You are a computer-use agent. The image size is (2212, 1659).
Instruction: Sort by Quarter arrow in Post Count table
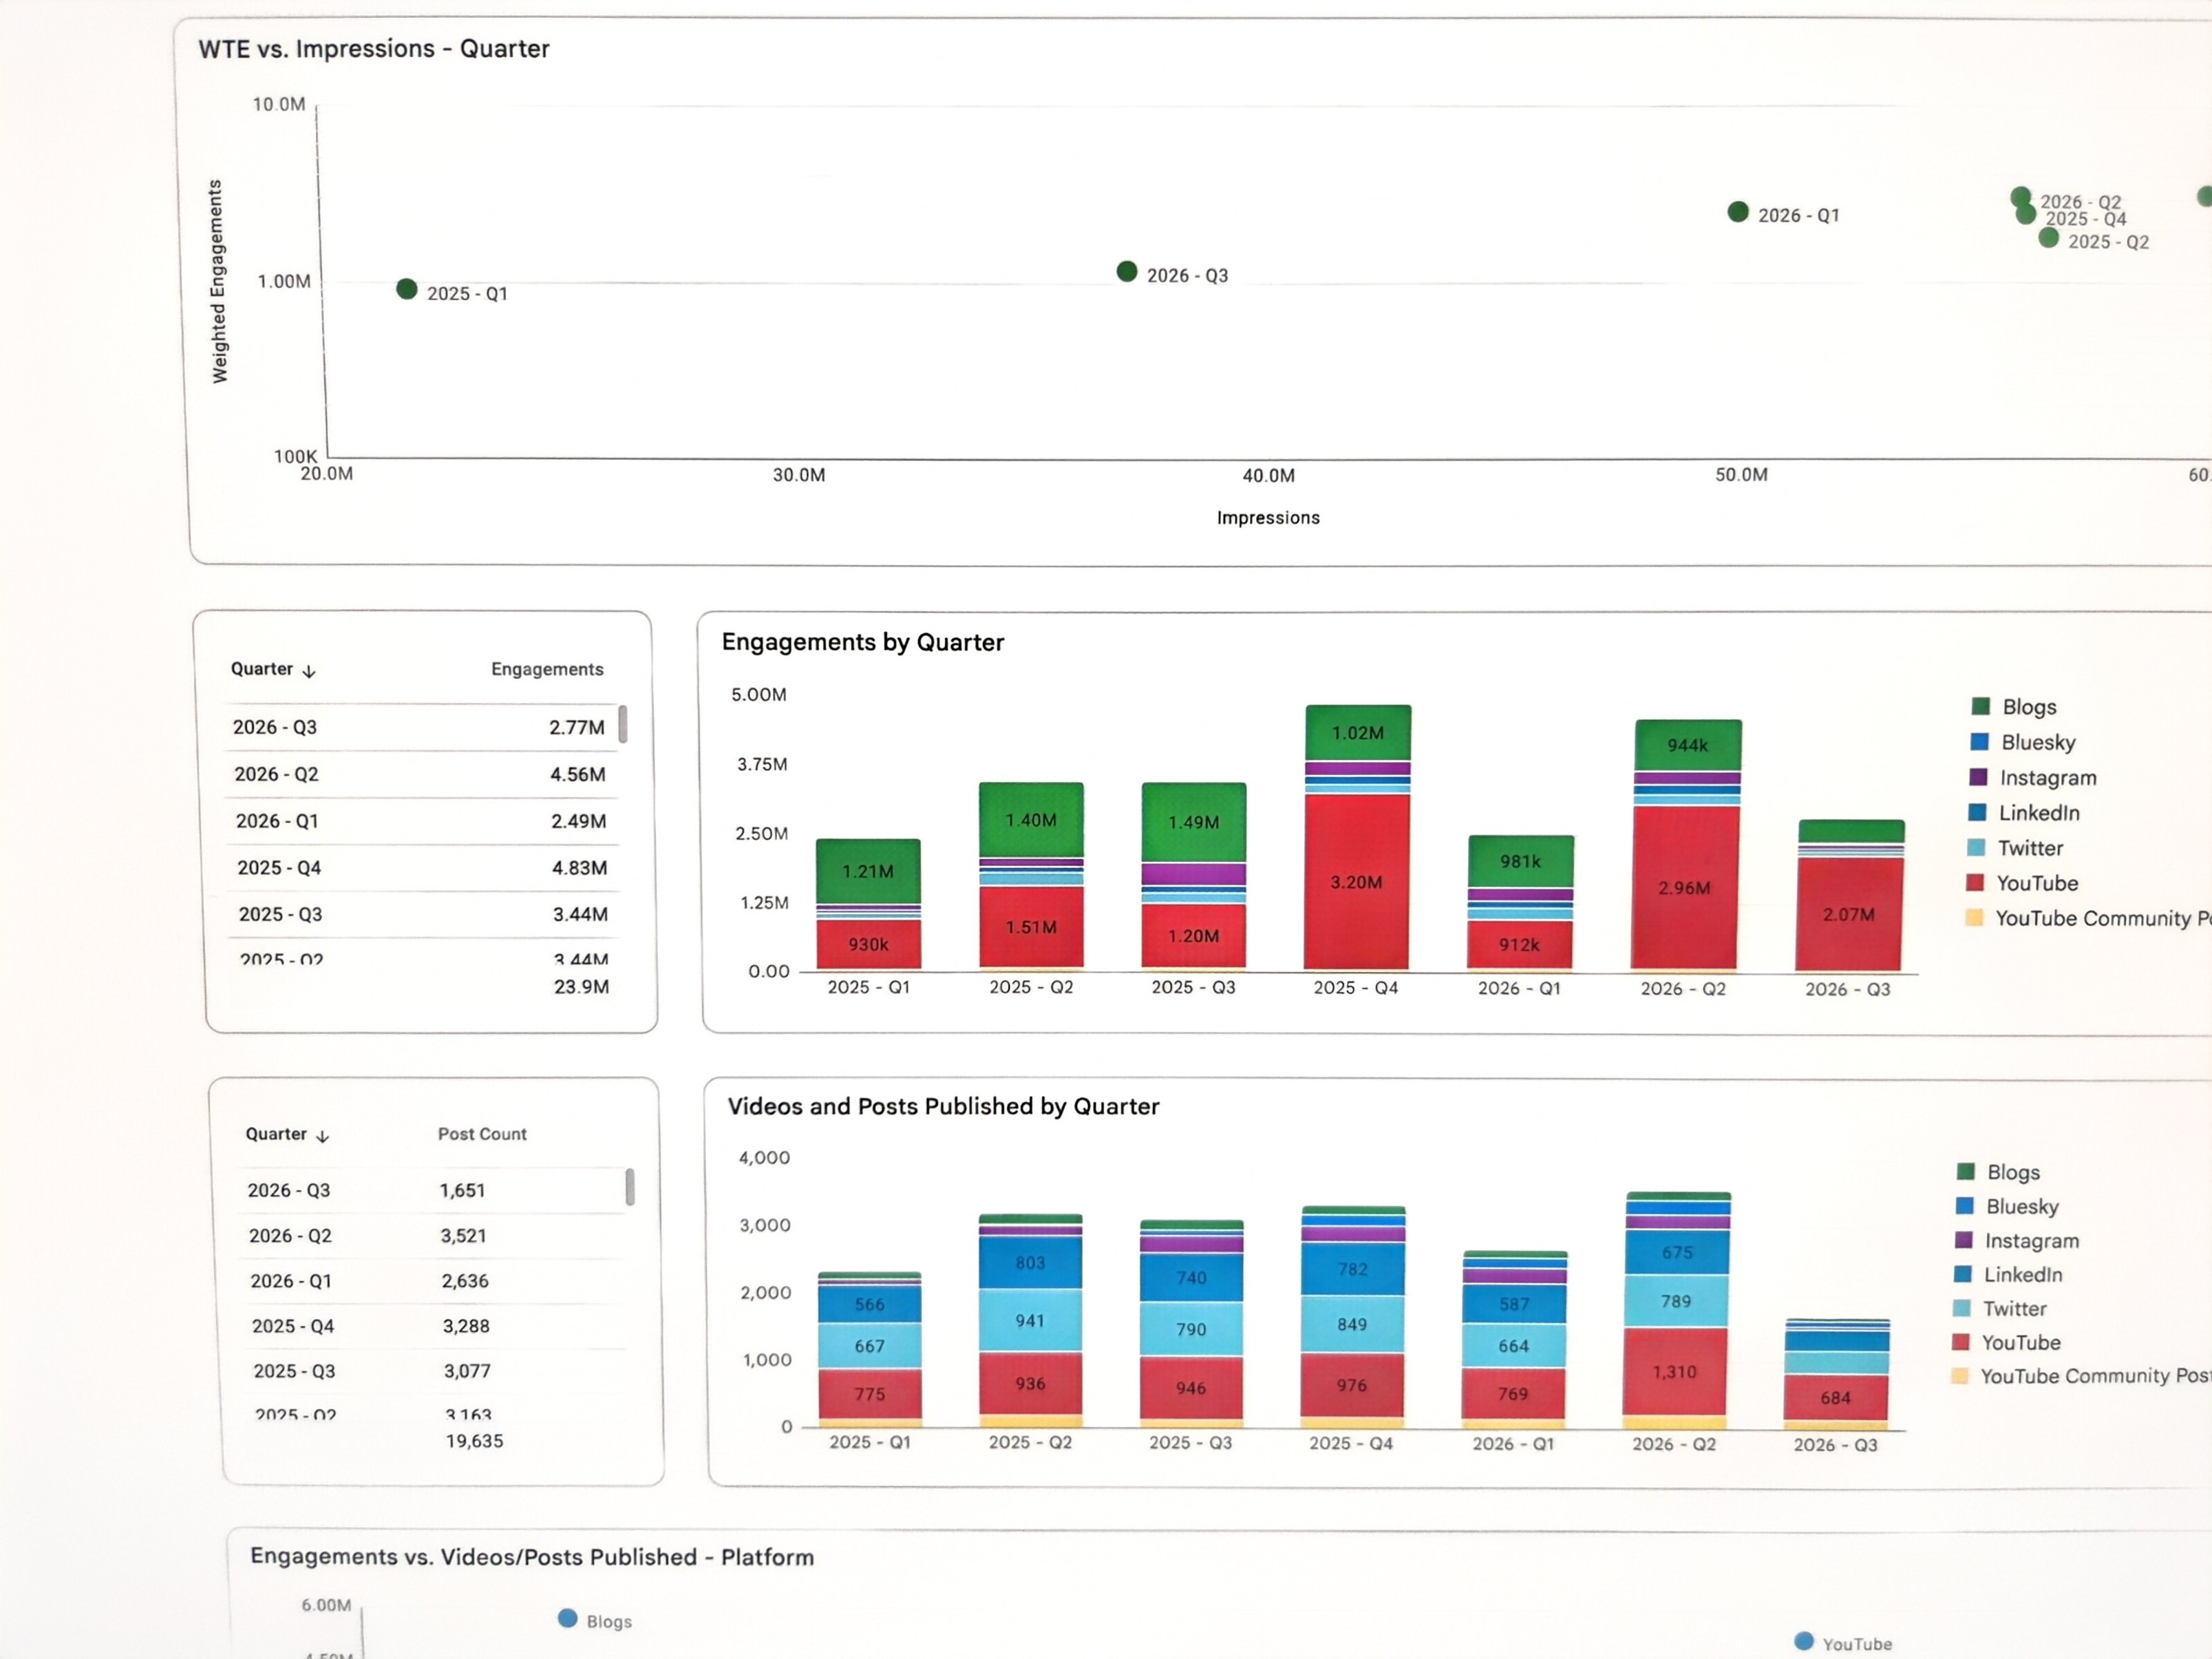(323, 1136)
